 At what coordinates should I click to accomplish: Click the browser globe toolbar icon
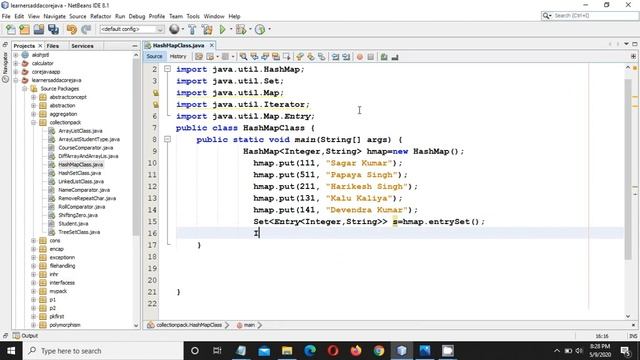pyautogui.click(x=174, y=29)
